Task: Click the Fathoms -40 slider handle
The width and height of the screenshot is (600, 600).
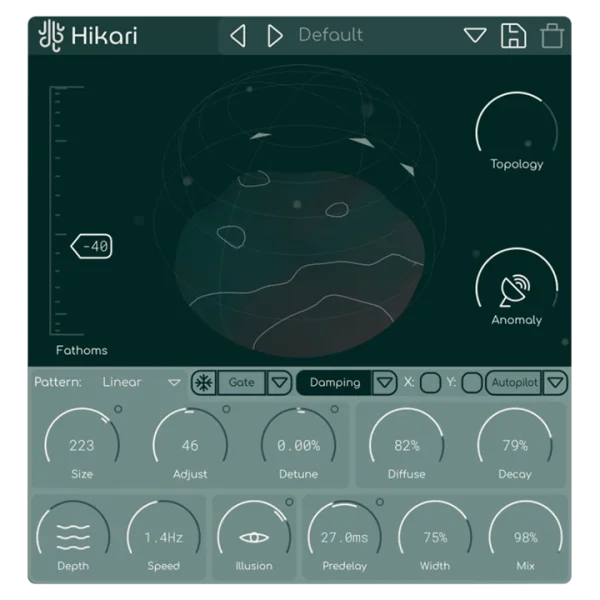Action: tap(91, 246)
